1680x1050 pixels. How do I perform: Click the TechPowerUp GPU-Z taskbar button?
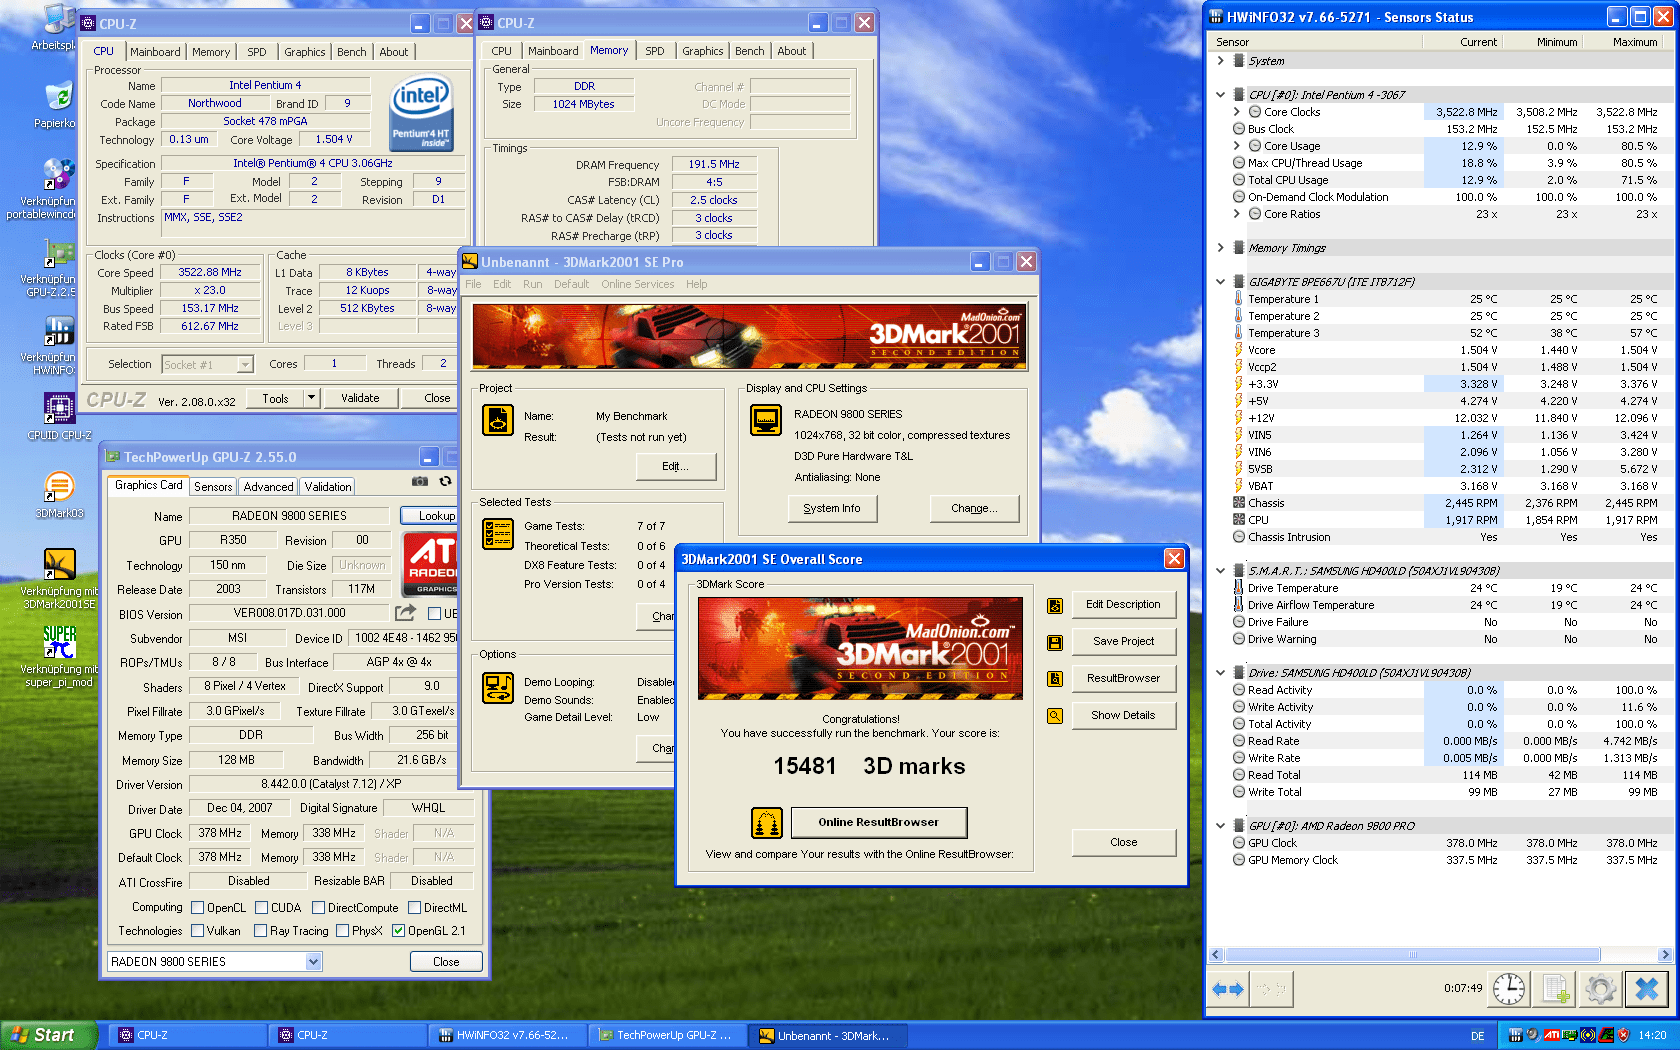(x=666, y=1035)
